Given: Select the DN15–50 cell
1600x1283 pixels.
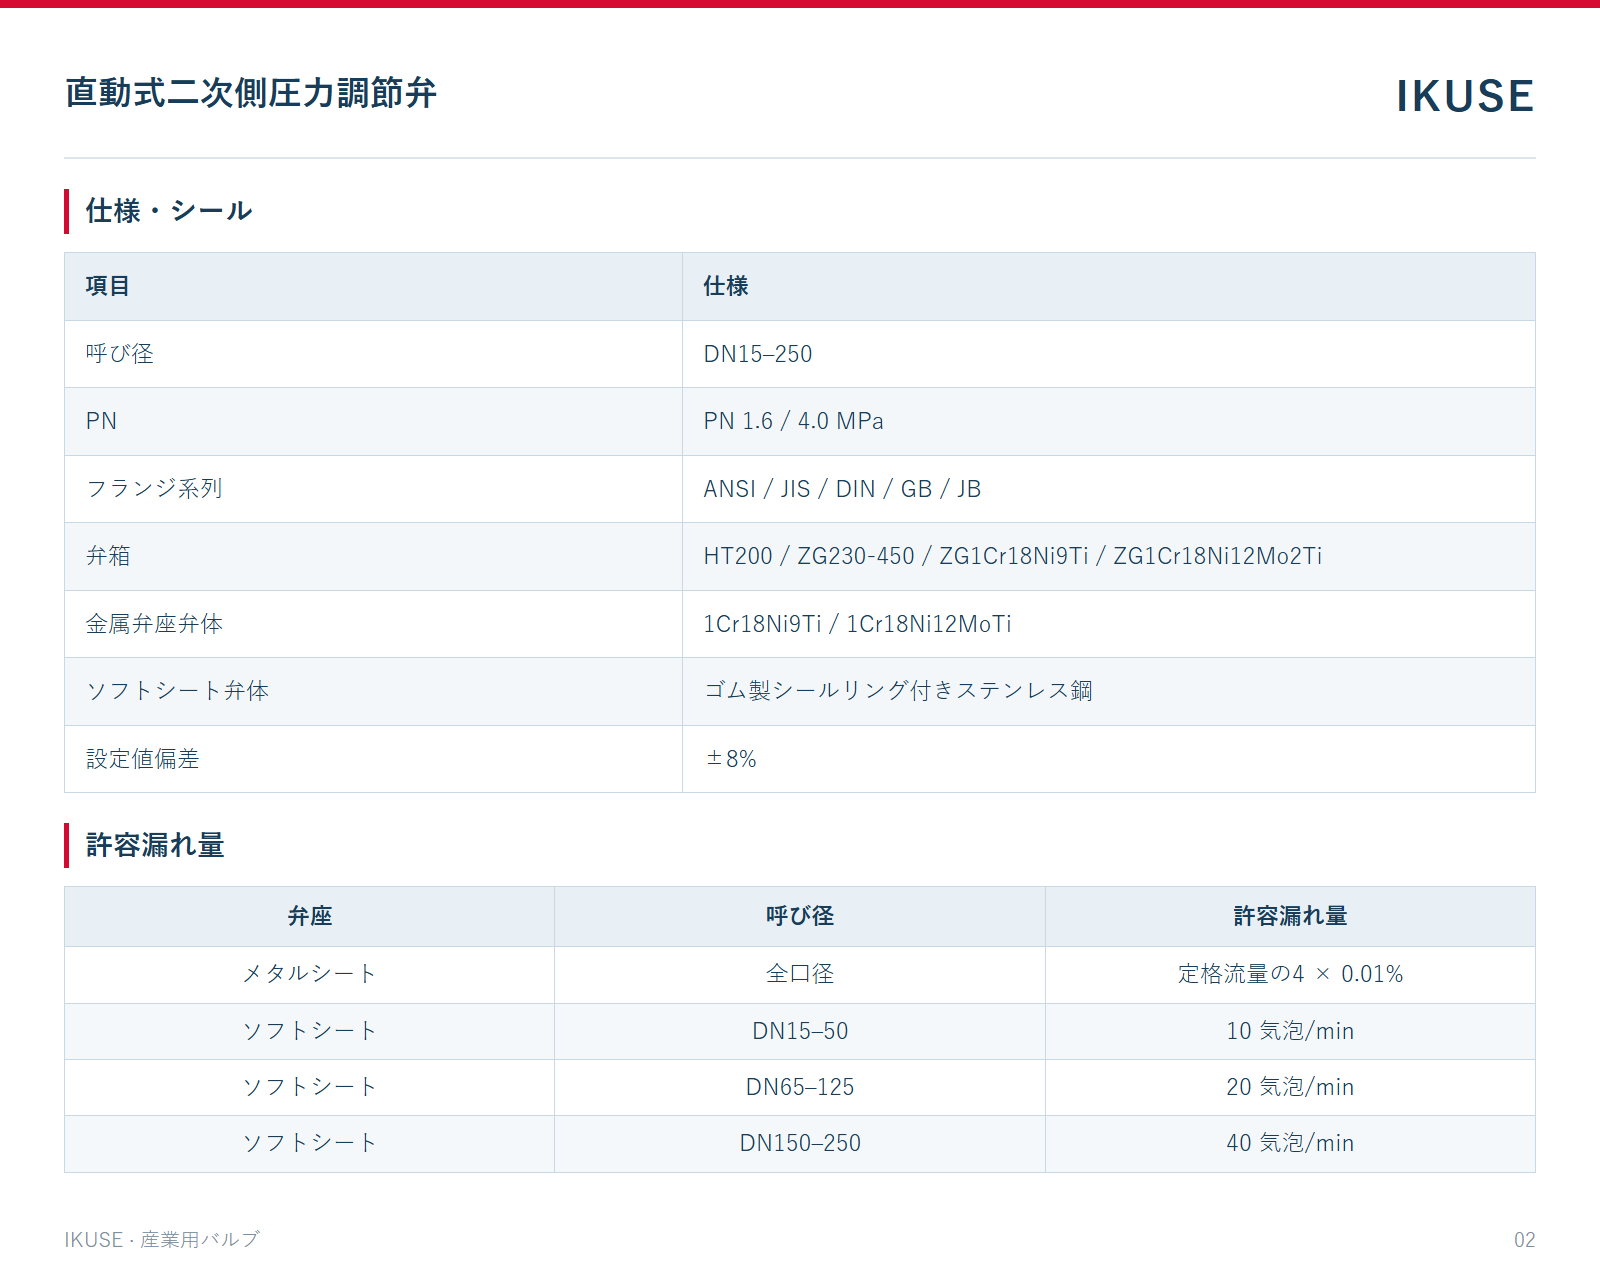Looking at the screenshot, I should (x=800, y=1031).
